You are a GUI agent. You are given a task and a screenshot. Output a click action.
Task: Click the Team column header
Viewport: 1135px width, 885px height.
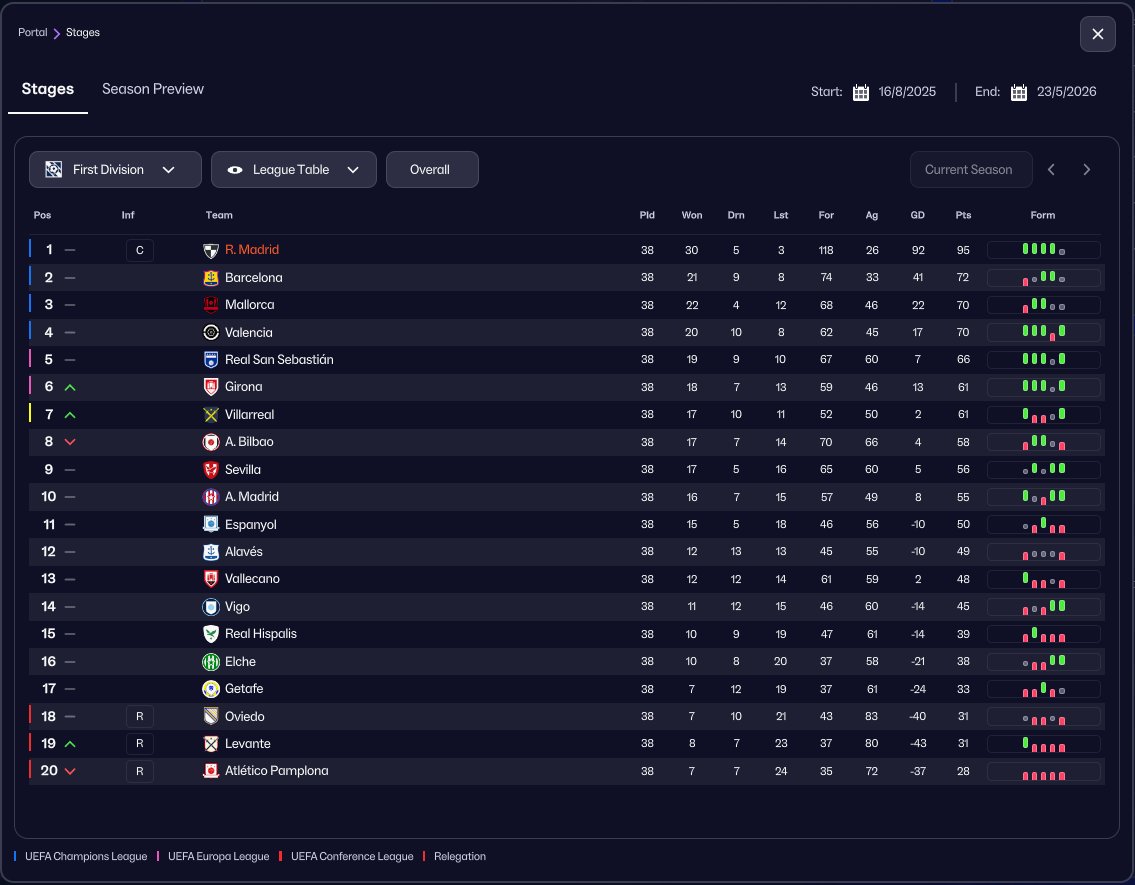(219, 215)
